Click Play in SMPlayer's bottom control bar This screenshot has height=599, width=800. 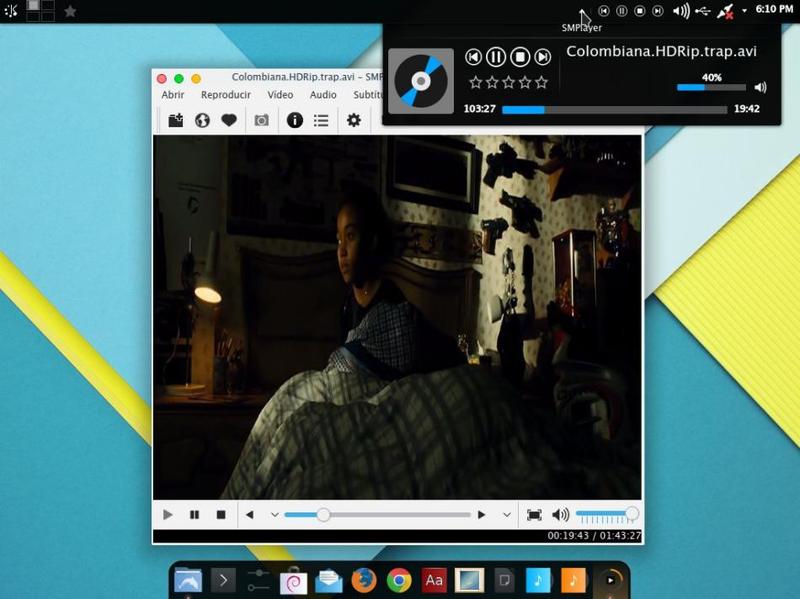[167, 515]
